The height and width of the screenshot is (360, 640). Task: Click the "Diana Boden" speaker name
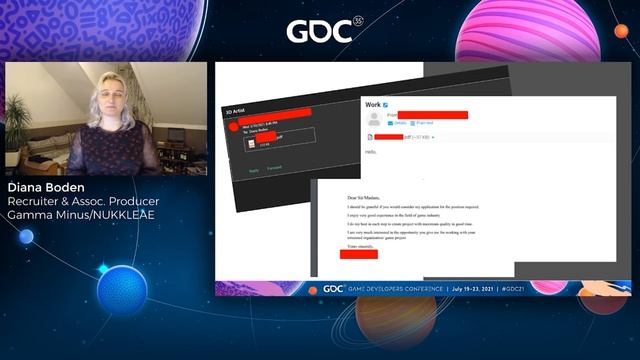[46, 188]
